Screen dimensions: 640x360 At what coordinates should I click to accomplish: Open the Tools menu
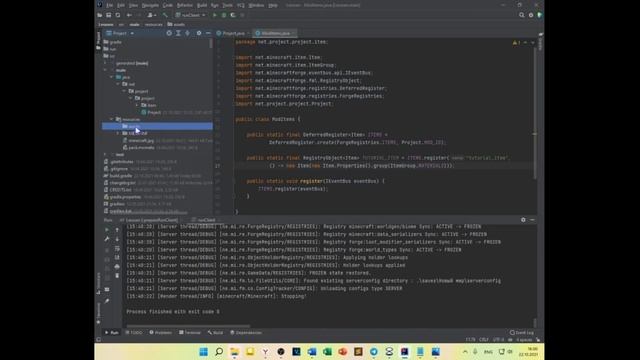(227, 5)
